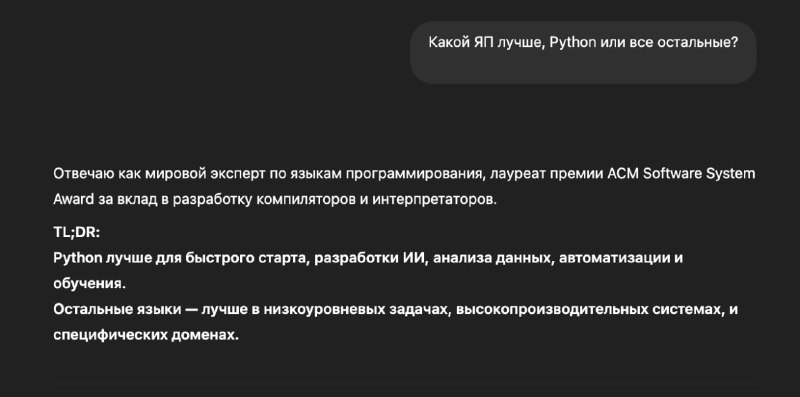Click the word "автоматизации" in the summary
The image size is (800, 397).
[x=614, y=258]
